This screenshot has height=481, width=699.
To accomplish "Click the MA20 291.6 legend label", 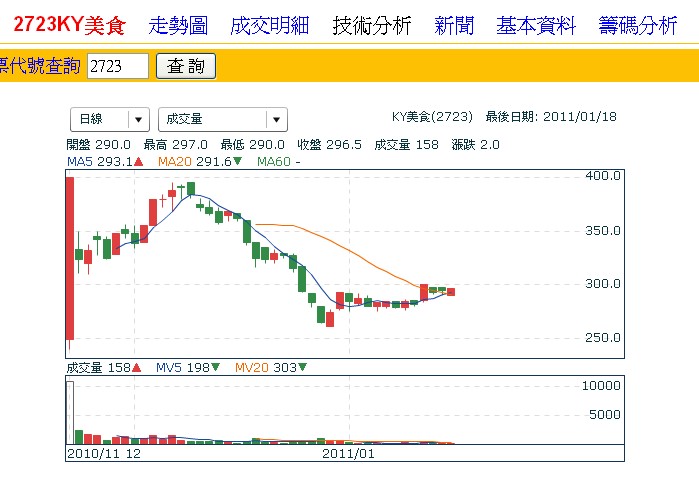I will (200, 161).
